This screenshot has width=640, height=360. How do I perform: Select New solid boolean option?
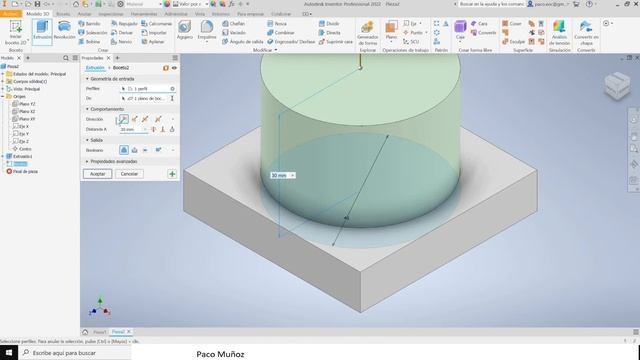(x=158, y=150)
